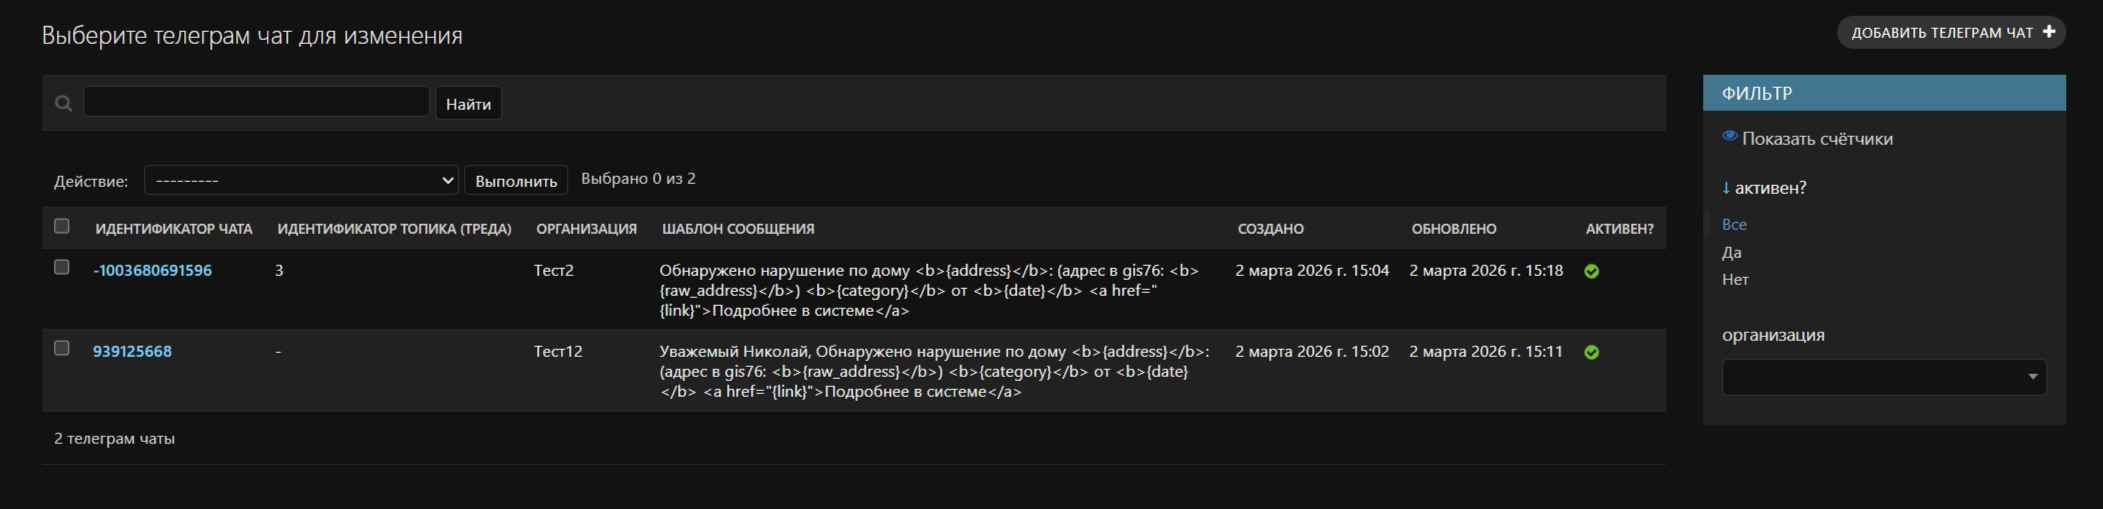
Task: Click the green active checkmark for Тест2
Action: click(x=1591, y=271)
